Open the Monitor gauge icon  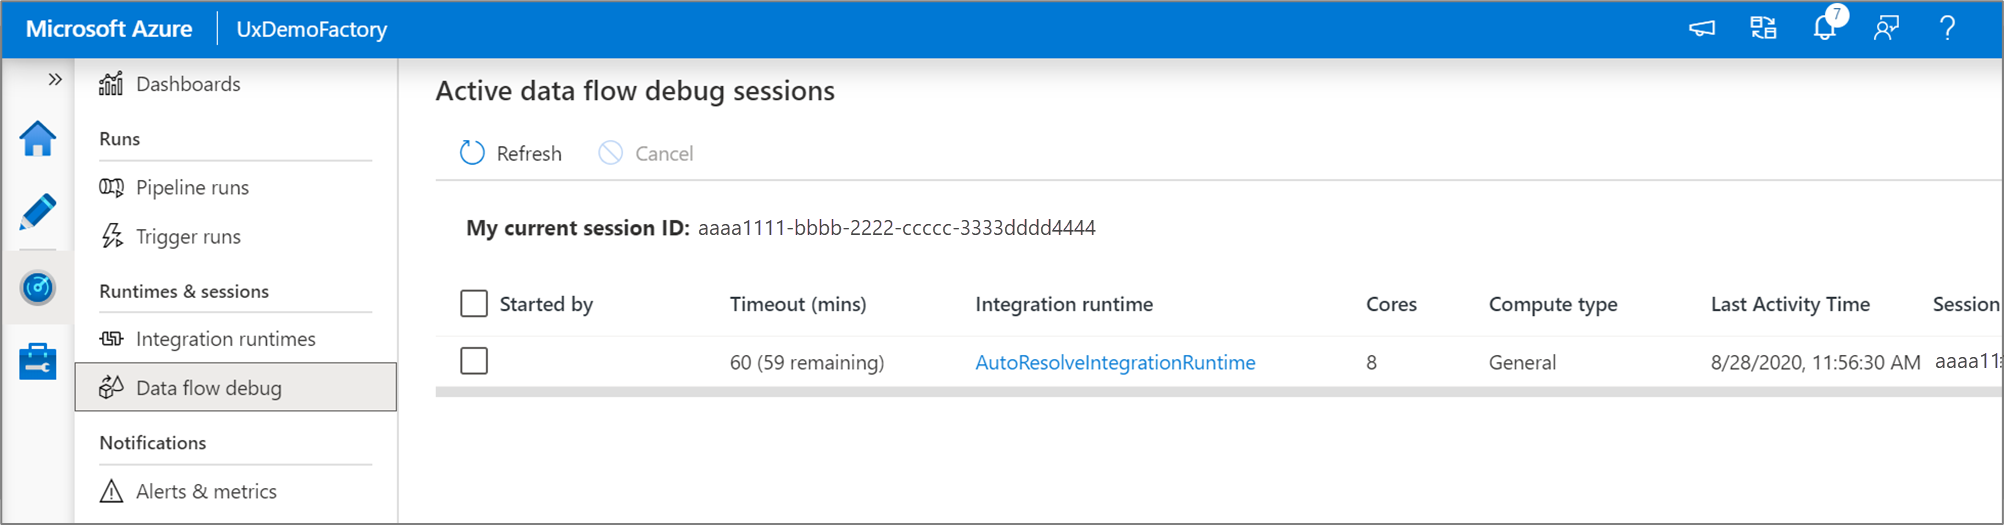[38, 288]
